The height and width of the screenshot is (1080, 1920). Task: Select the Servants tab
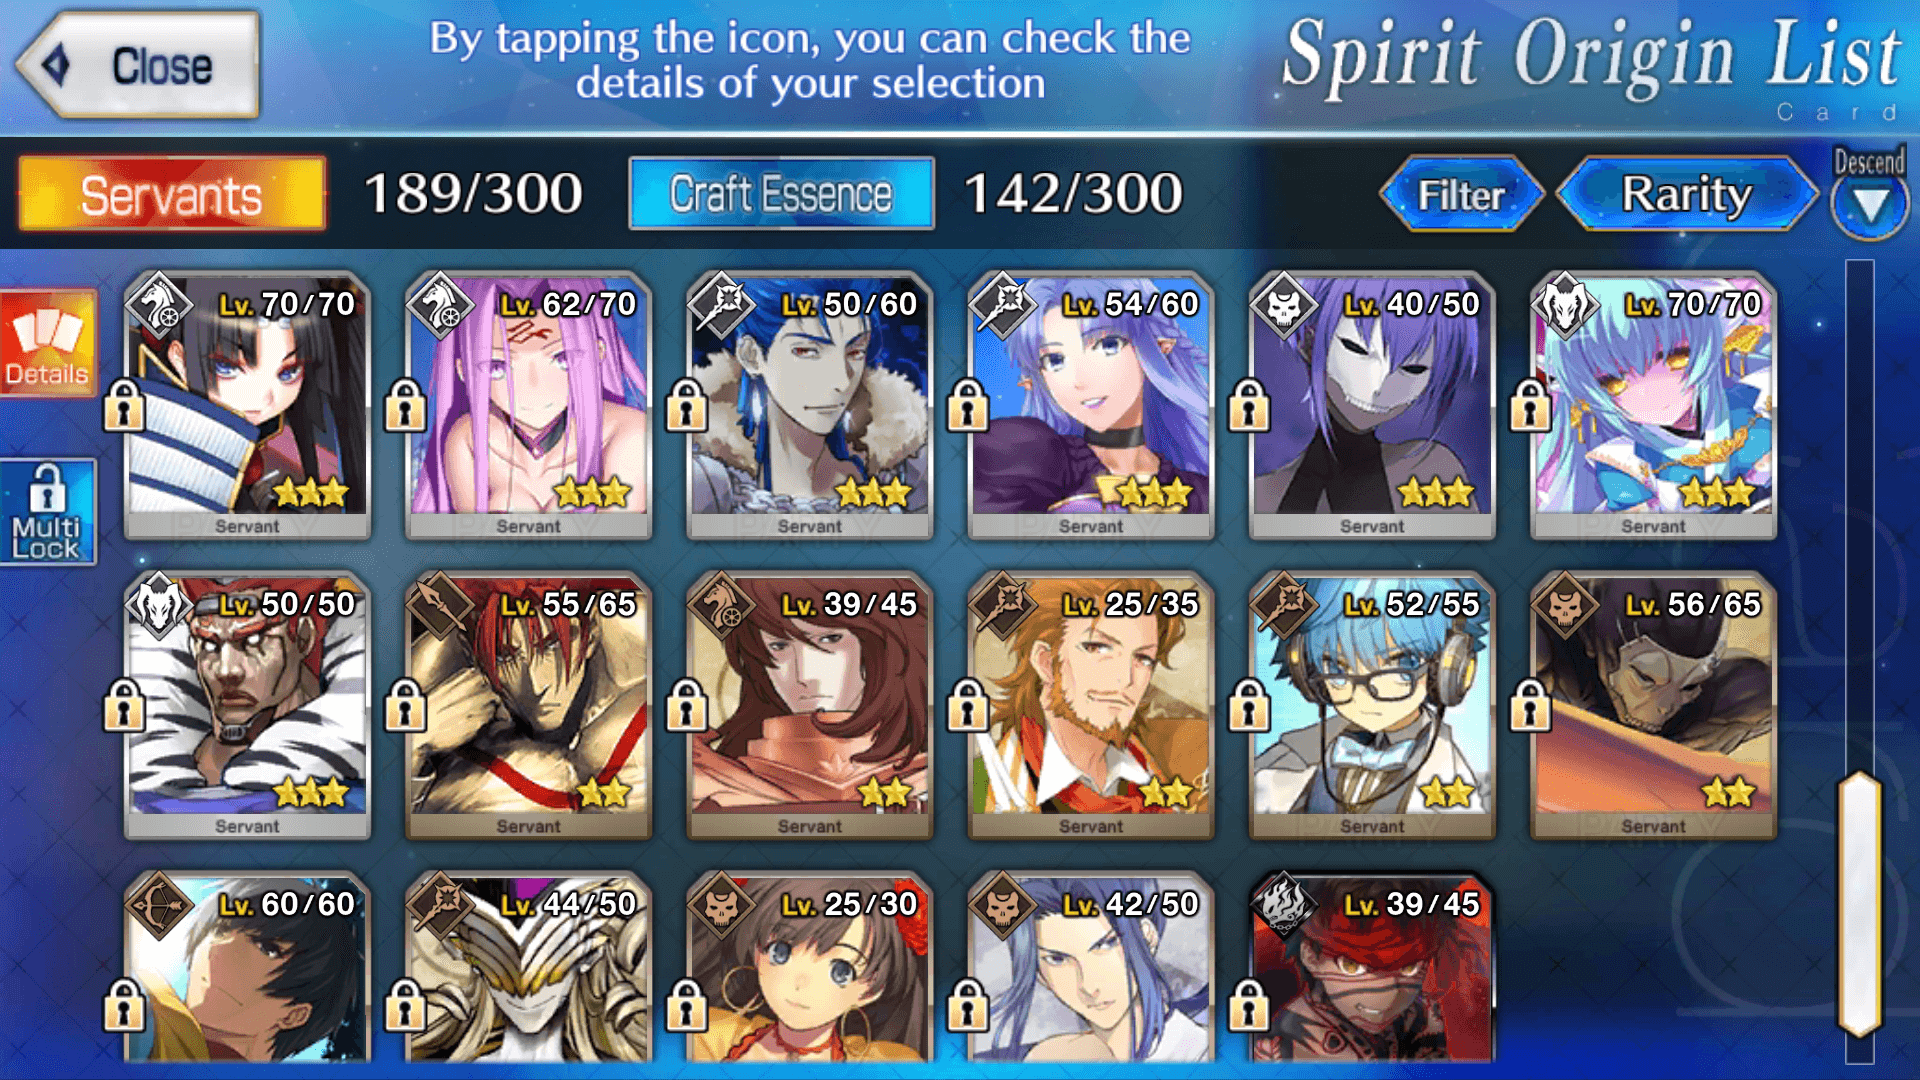click(x=172, y=194)
